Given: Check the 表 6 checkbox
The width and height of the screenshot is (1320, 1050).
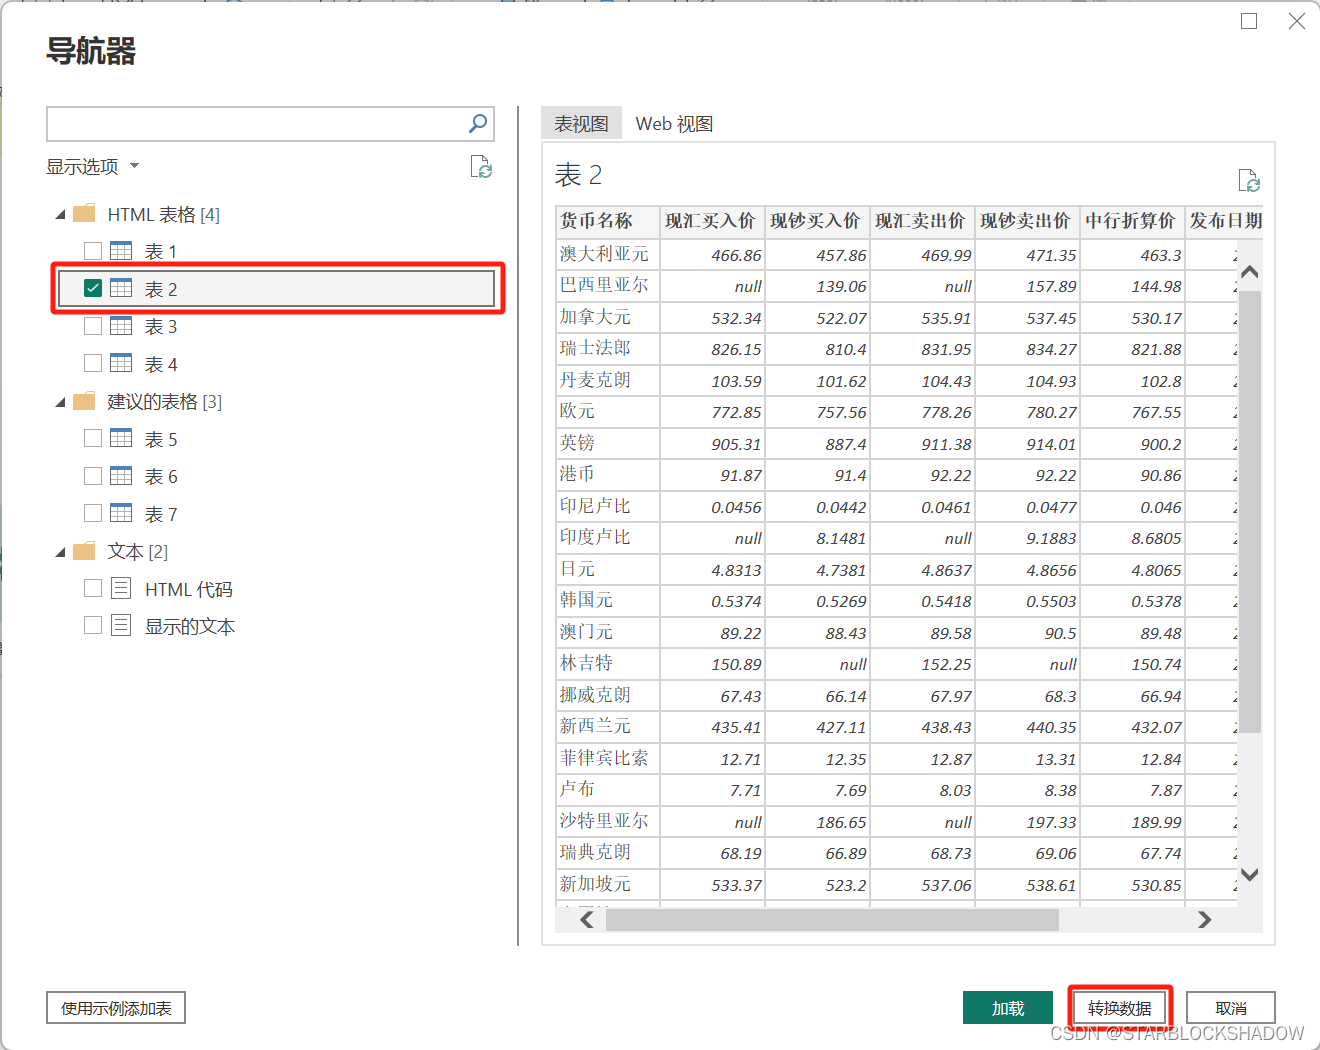Looking at the screenshot, I should 93,476.
